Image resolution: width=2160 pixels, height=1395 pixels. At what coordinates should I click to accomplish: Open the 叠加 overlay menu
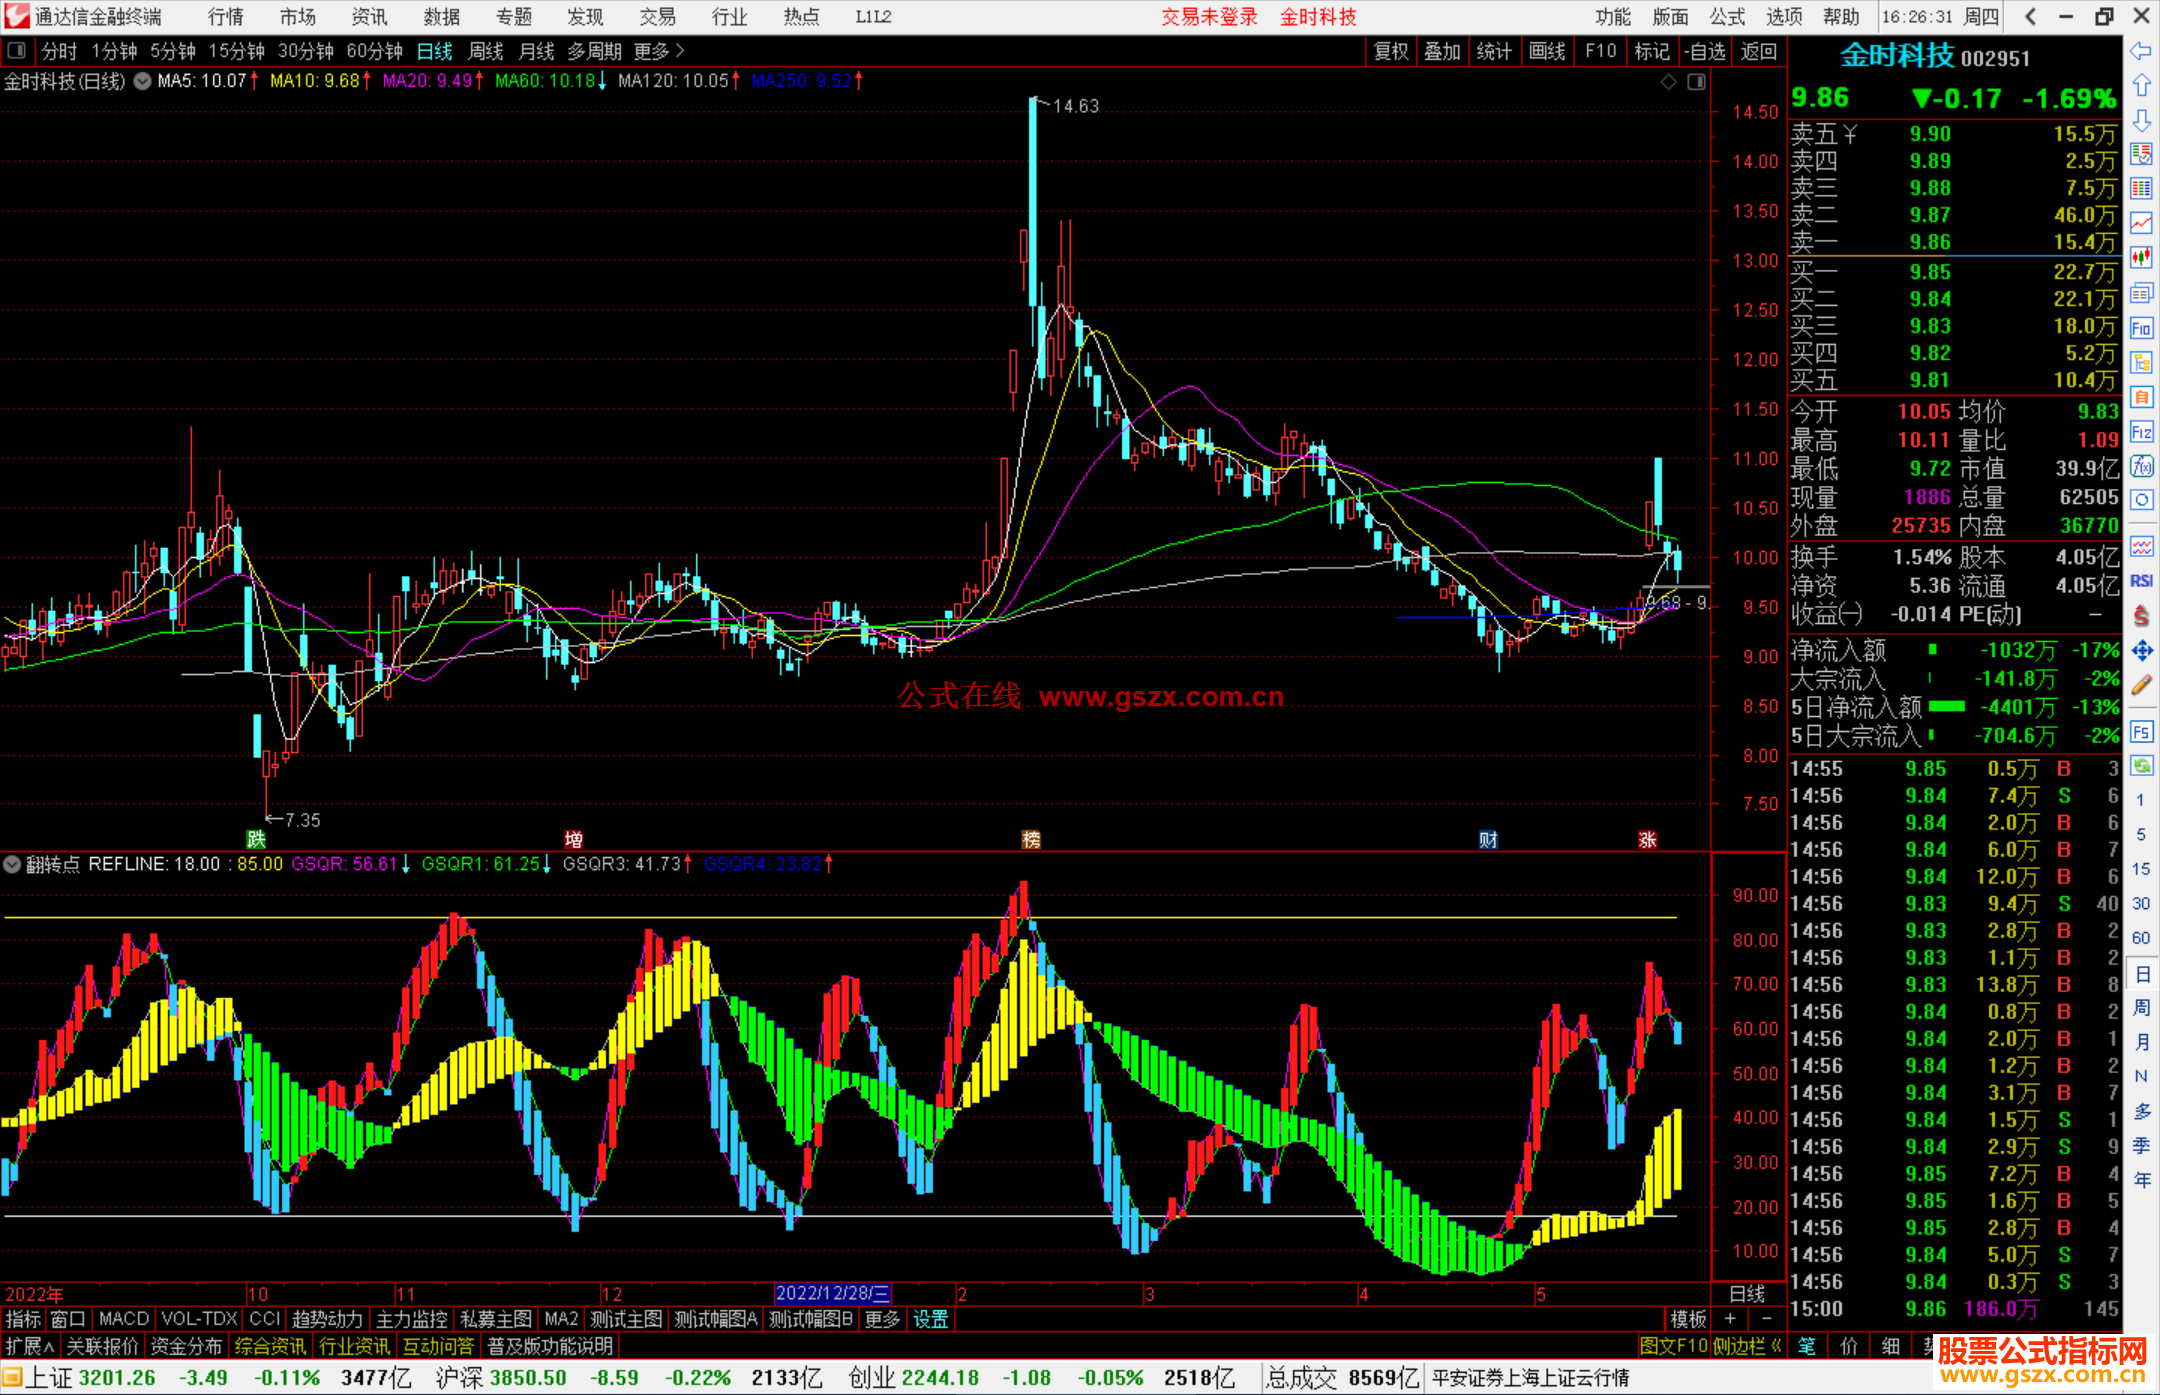[1442, 51]
